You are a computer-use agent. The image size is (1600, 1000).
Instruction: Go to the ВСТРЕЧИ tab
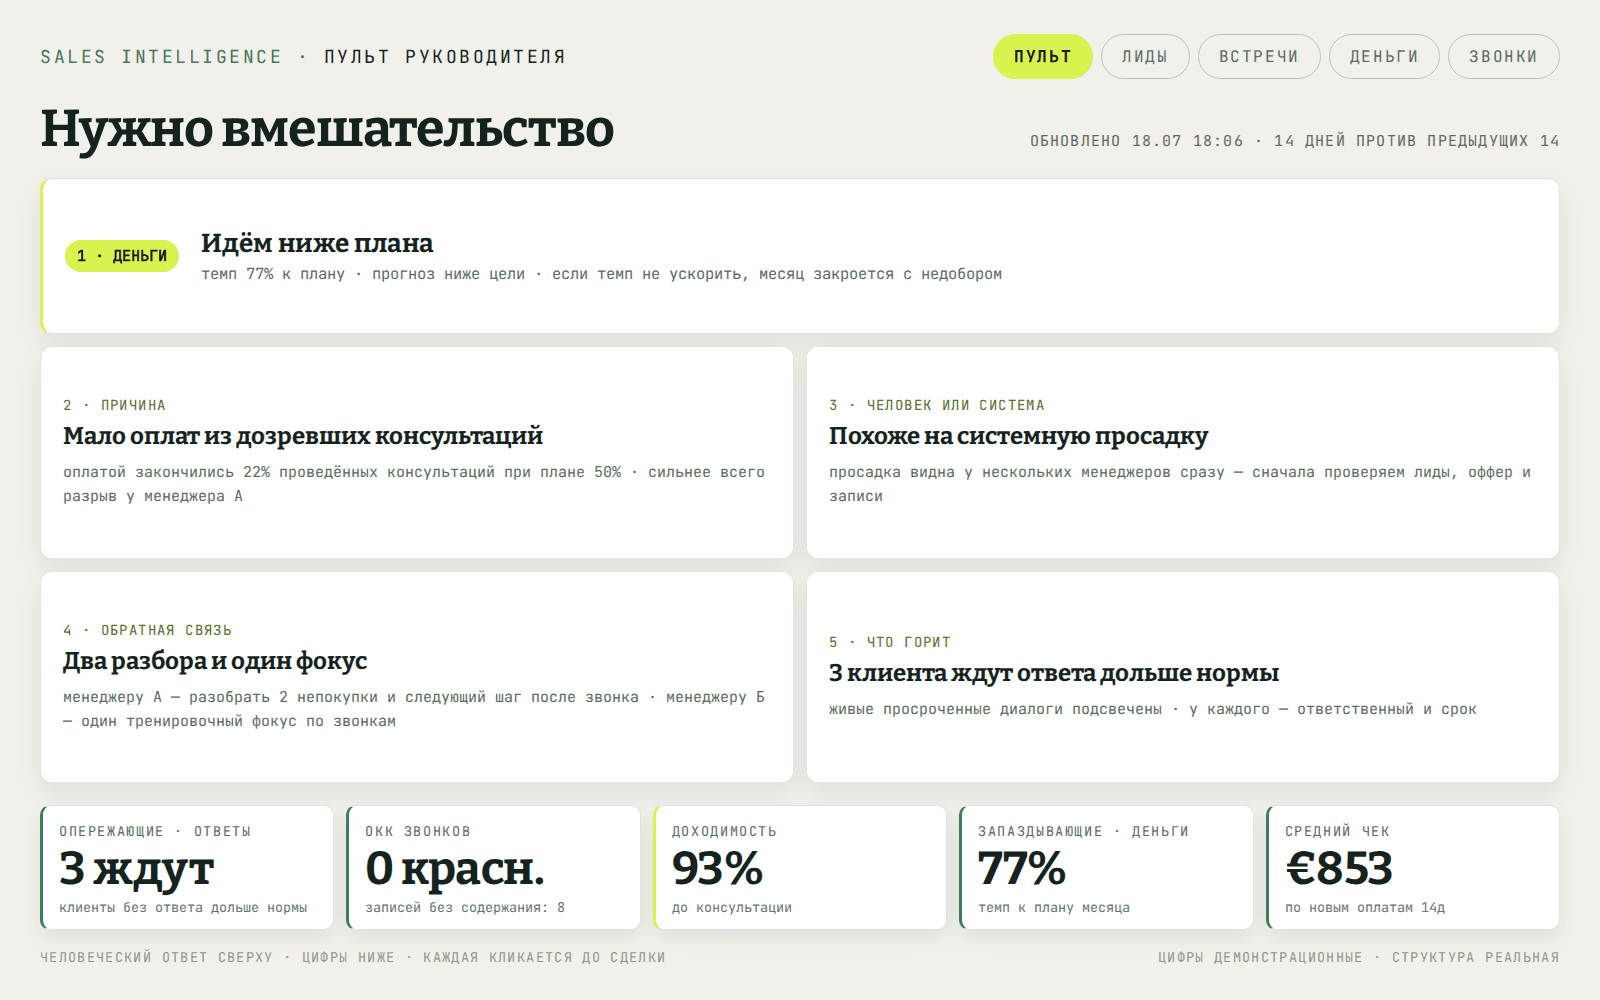[x=1259, y=56]
